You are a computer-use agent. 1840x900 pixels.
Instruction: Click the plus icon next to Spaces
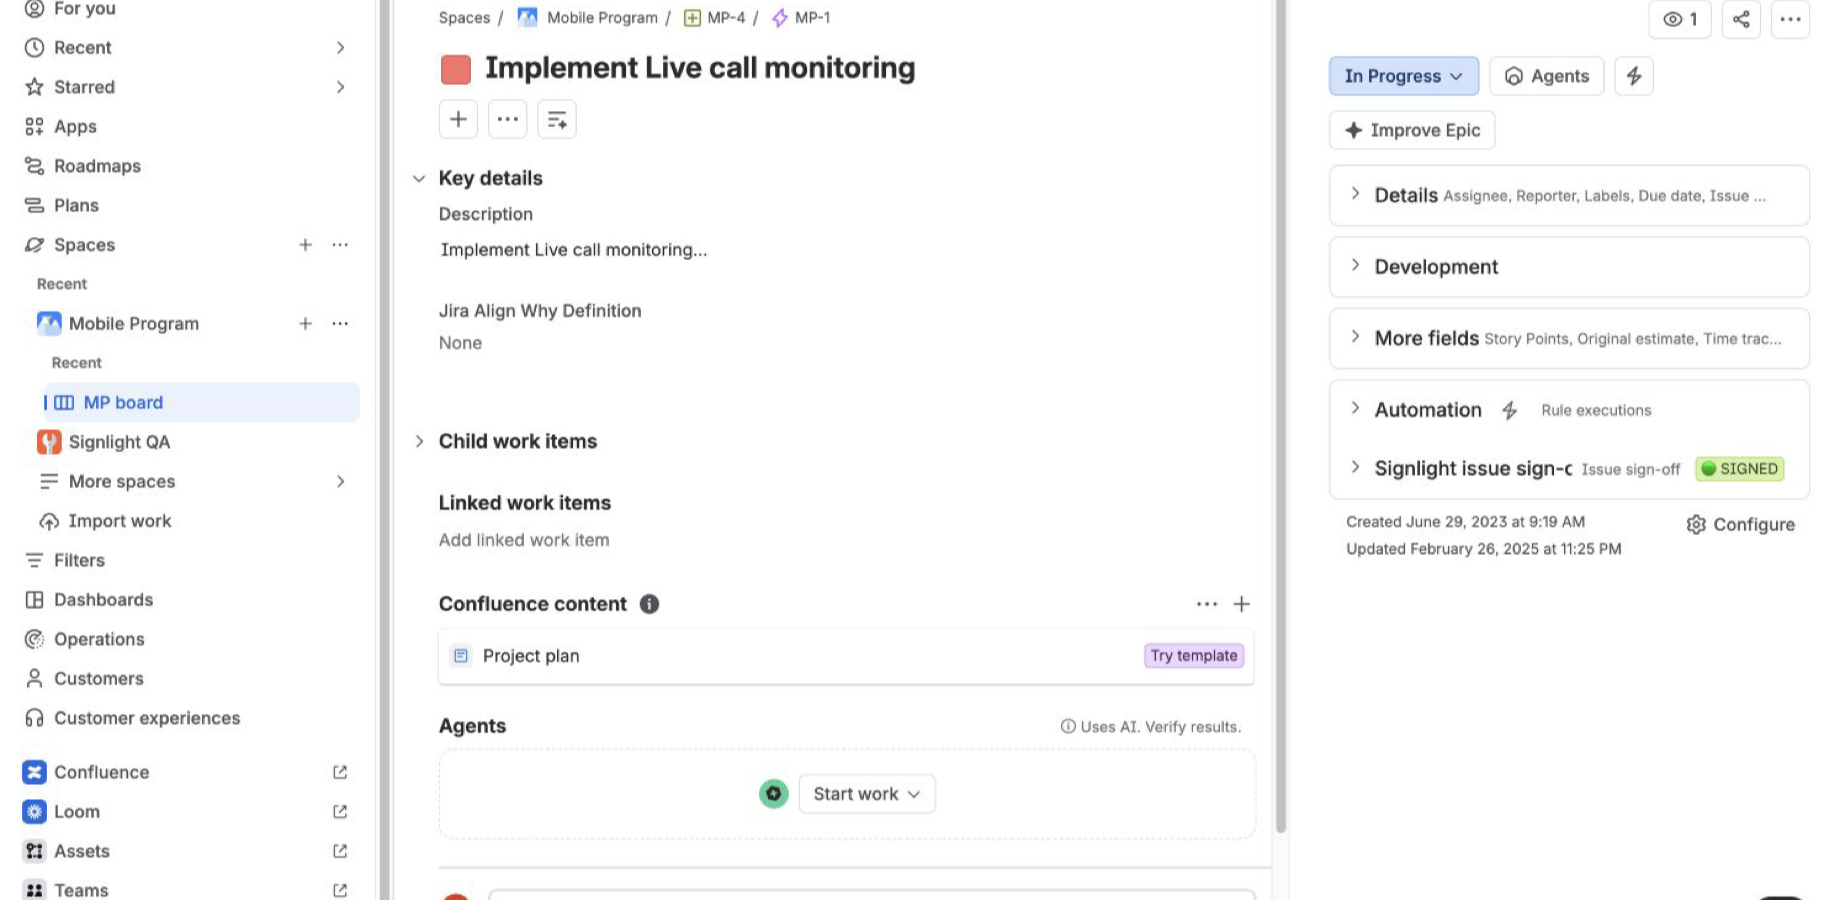(305, 245)
